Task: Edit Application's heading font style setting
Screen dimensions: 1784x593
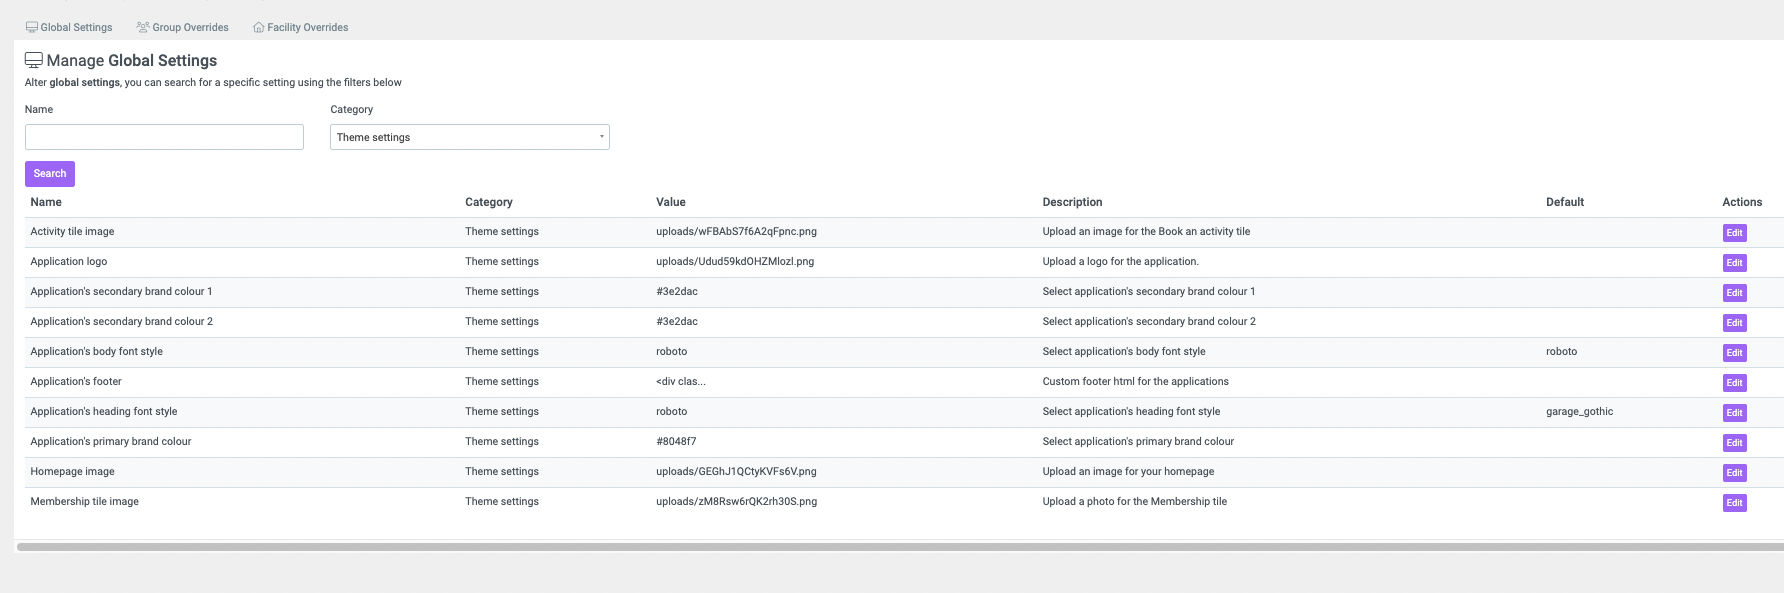Action: tap(1734, 413)
